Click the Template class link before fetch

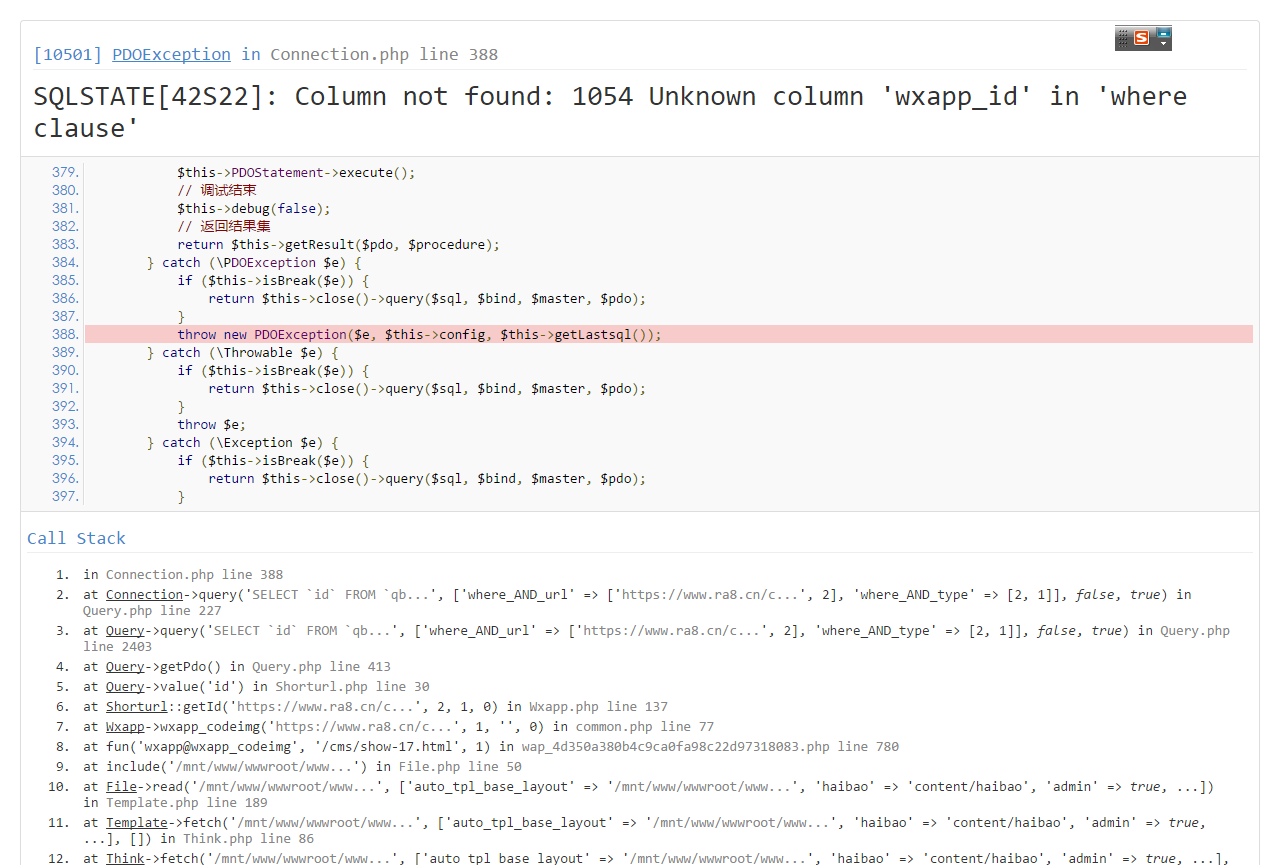point(136,822)
